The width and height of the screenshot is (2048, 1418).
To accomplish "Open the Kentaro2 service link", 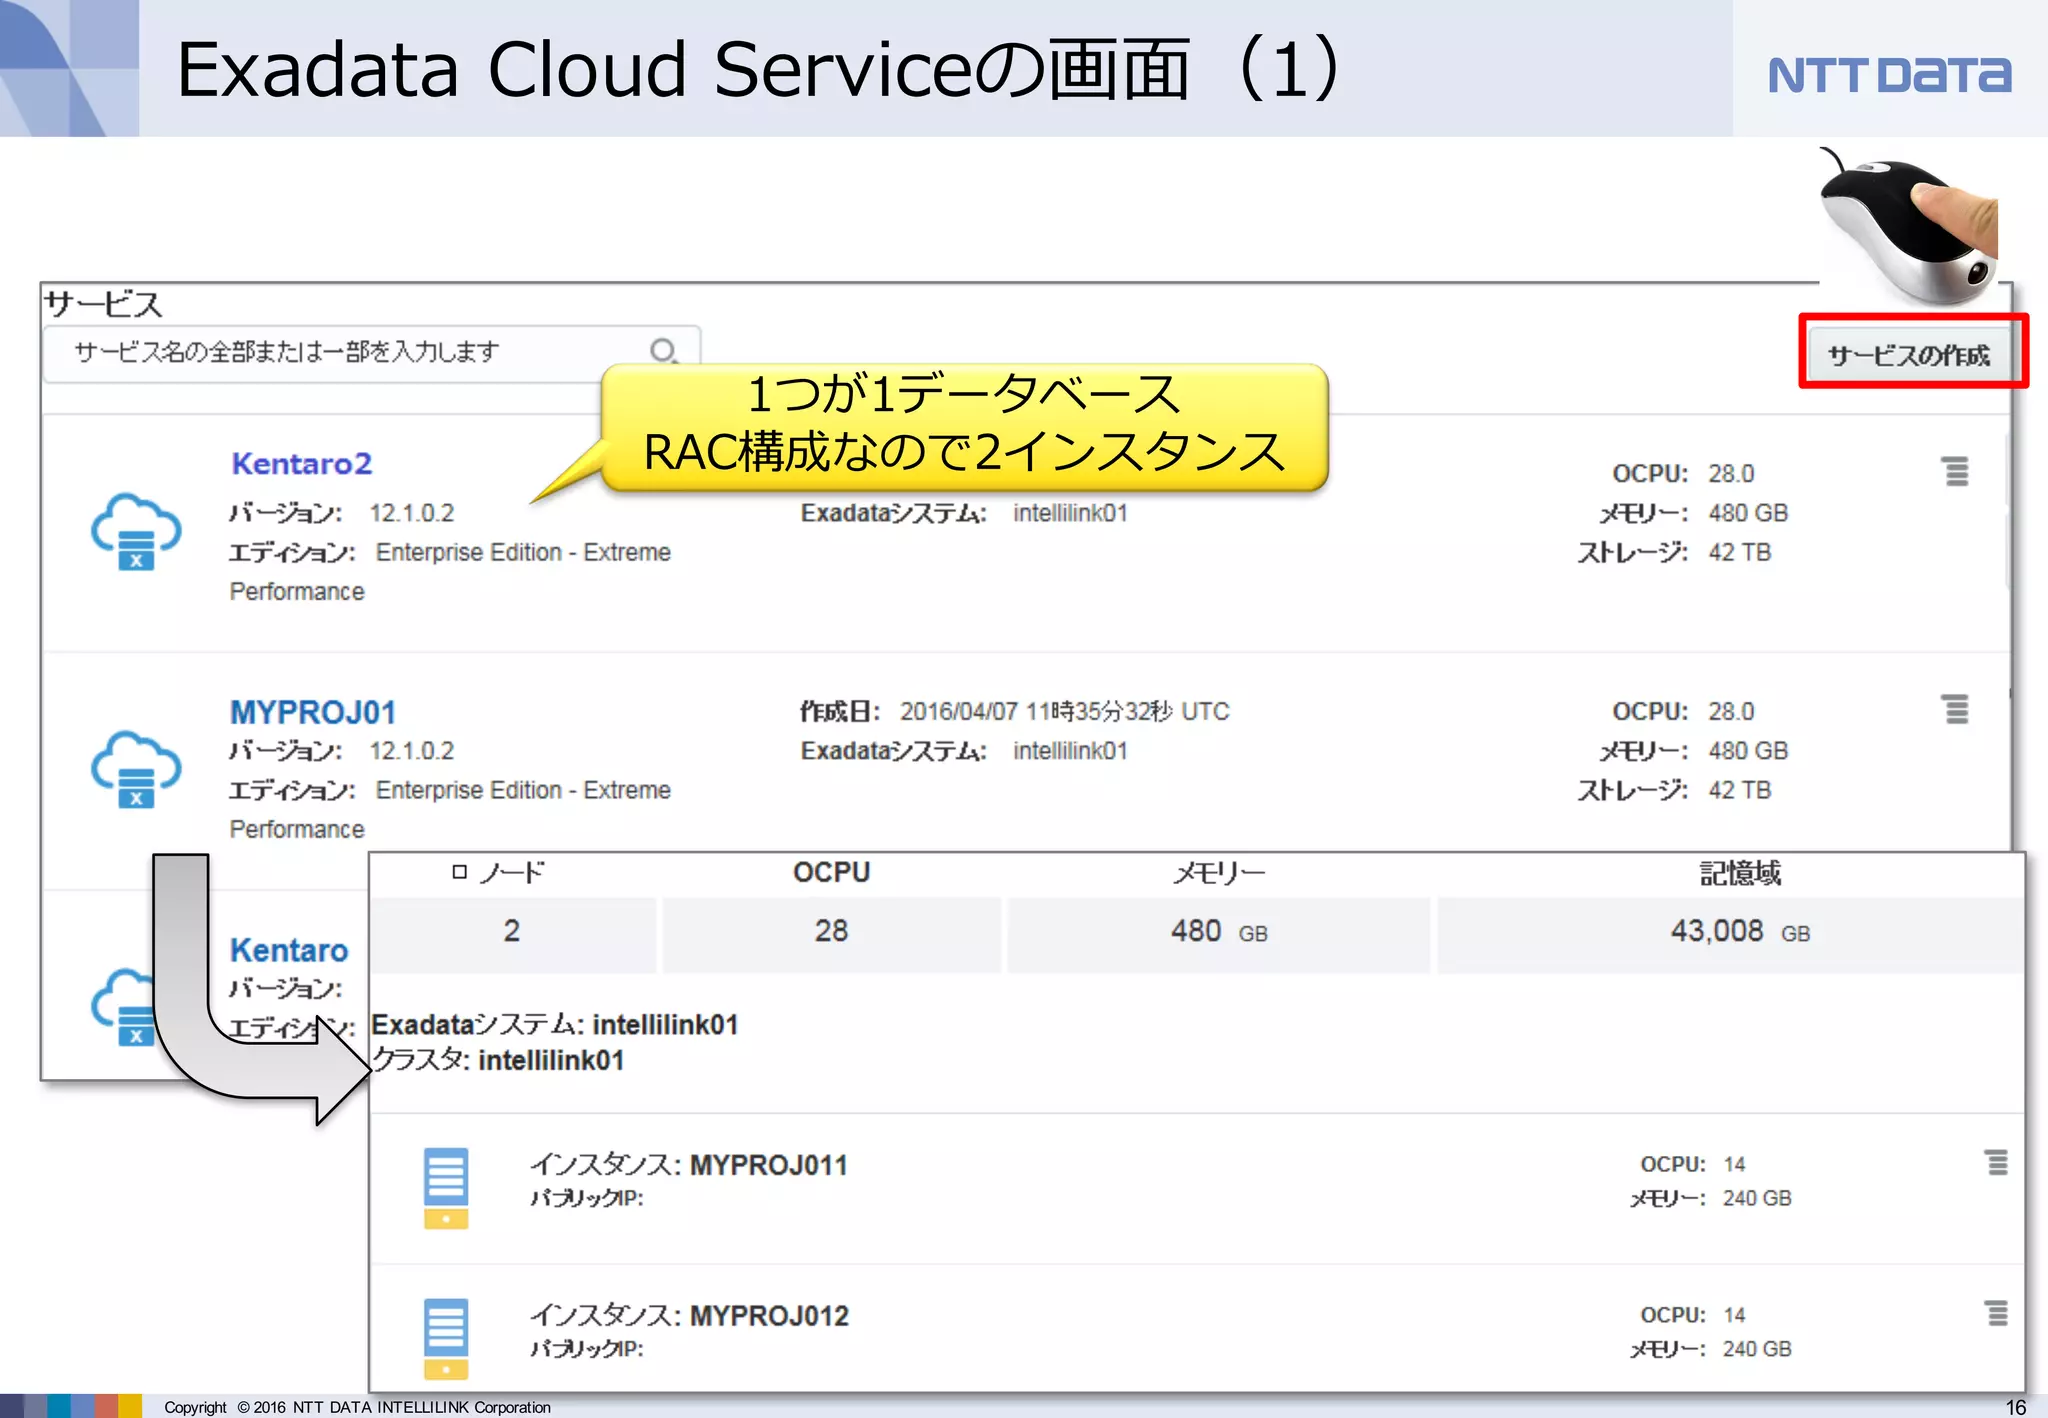I will pos(301,464).
